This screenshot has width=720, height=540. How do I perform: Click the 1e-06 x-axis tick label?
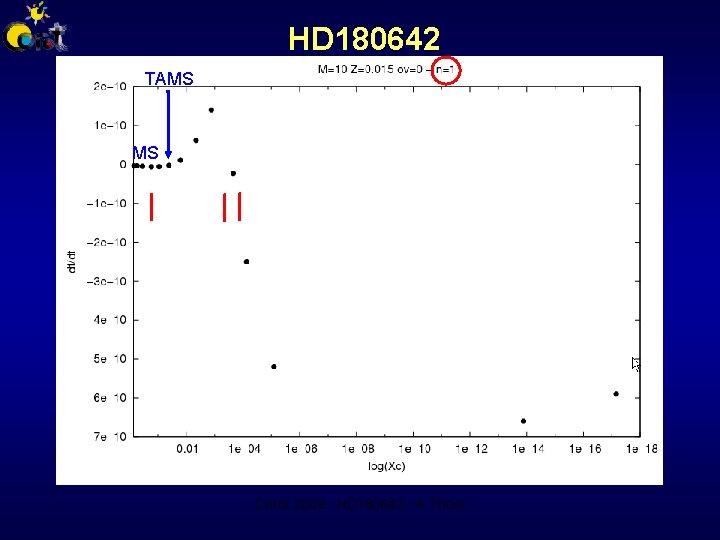pyautogui.click(x=301, y=449)
